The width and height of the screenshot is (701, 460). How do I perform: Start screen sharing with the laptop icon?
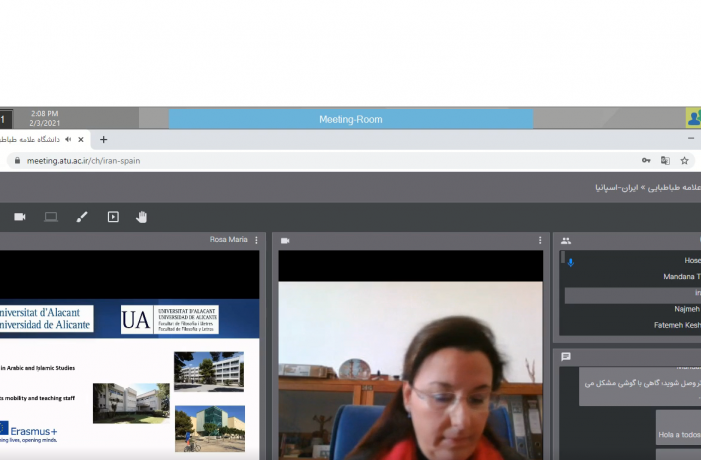51,217
